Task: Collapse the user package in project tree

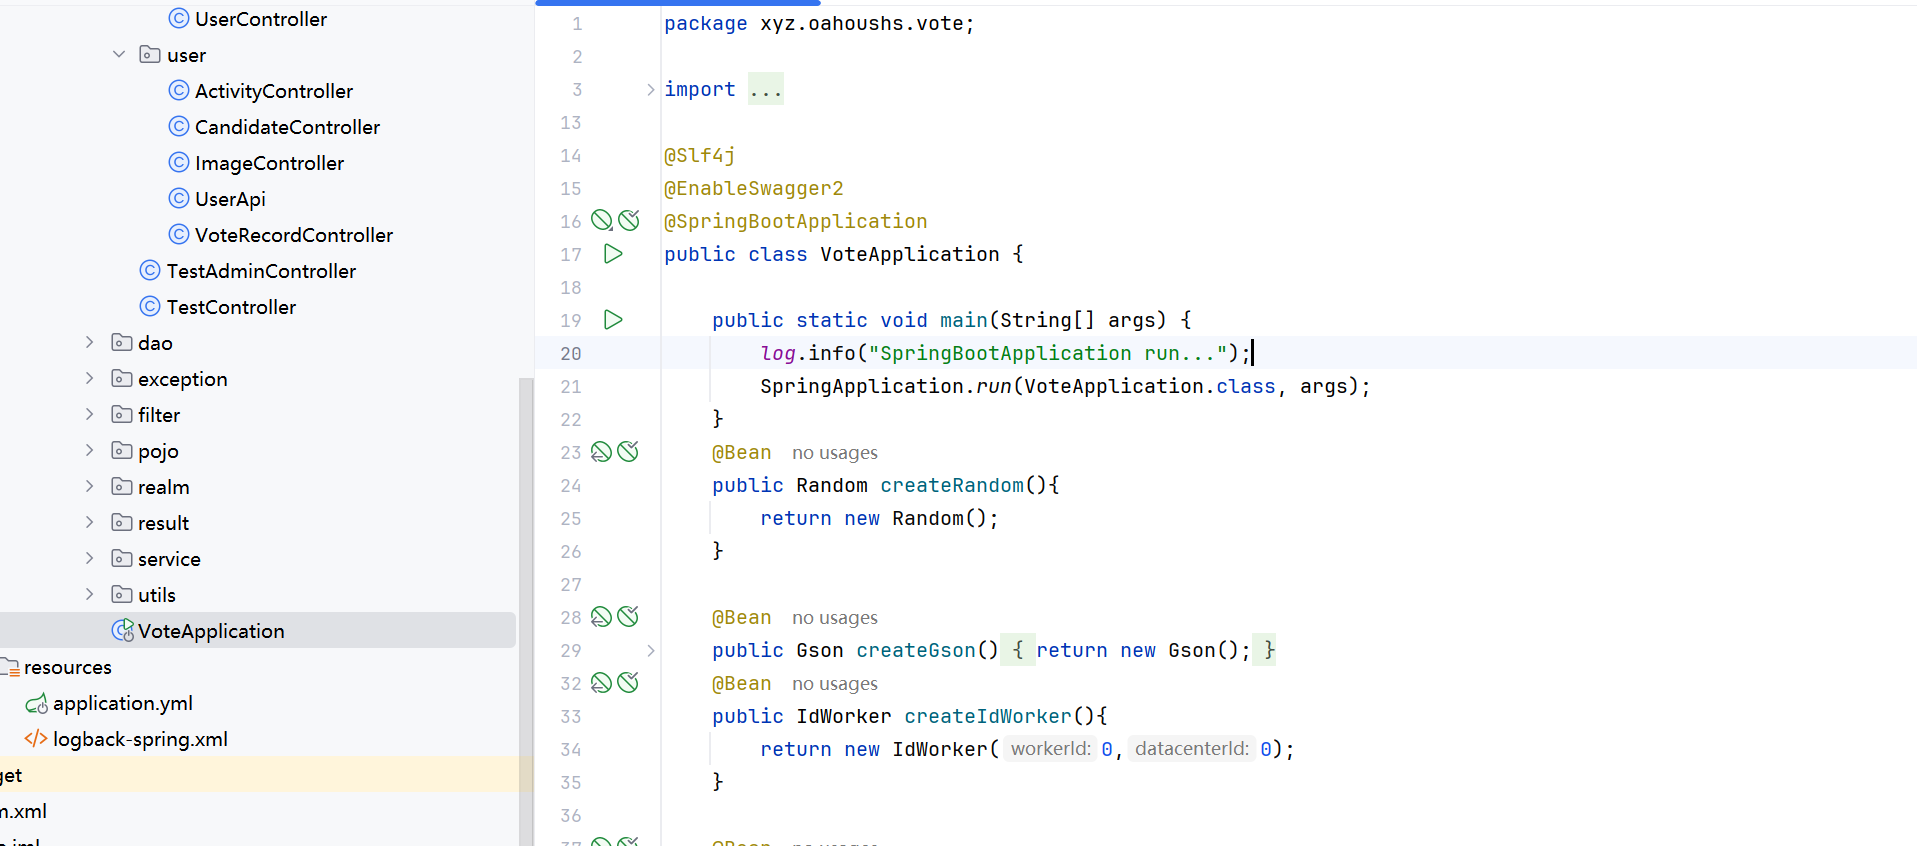Action: pyautogui.click(x=119, y=54)
